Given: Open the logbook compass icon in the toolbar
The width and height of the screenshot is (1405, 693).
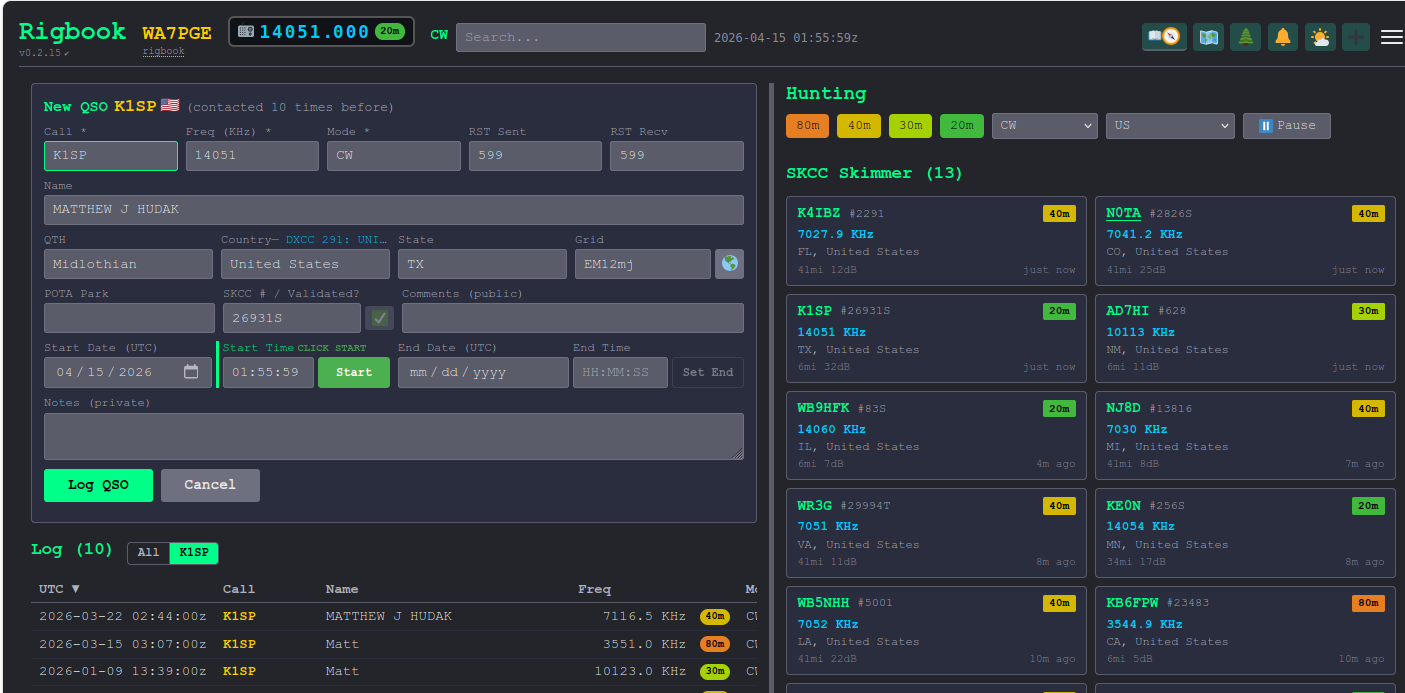Looking at the screenshot, I should [x=1164, y=36].
